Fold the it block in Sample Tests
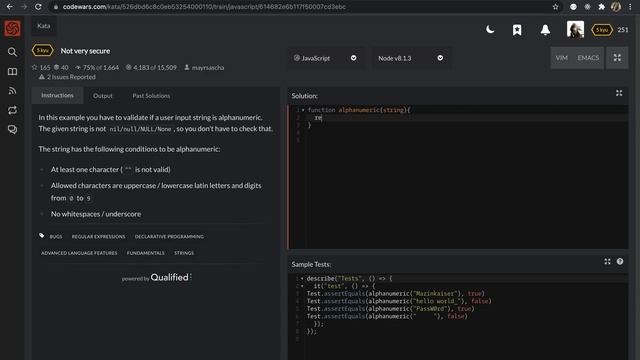 point(302,286)
